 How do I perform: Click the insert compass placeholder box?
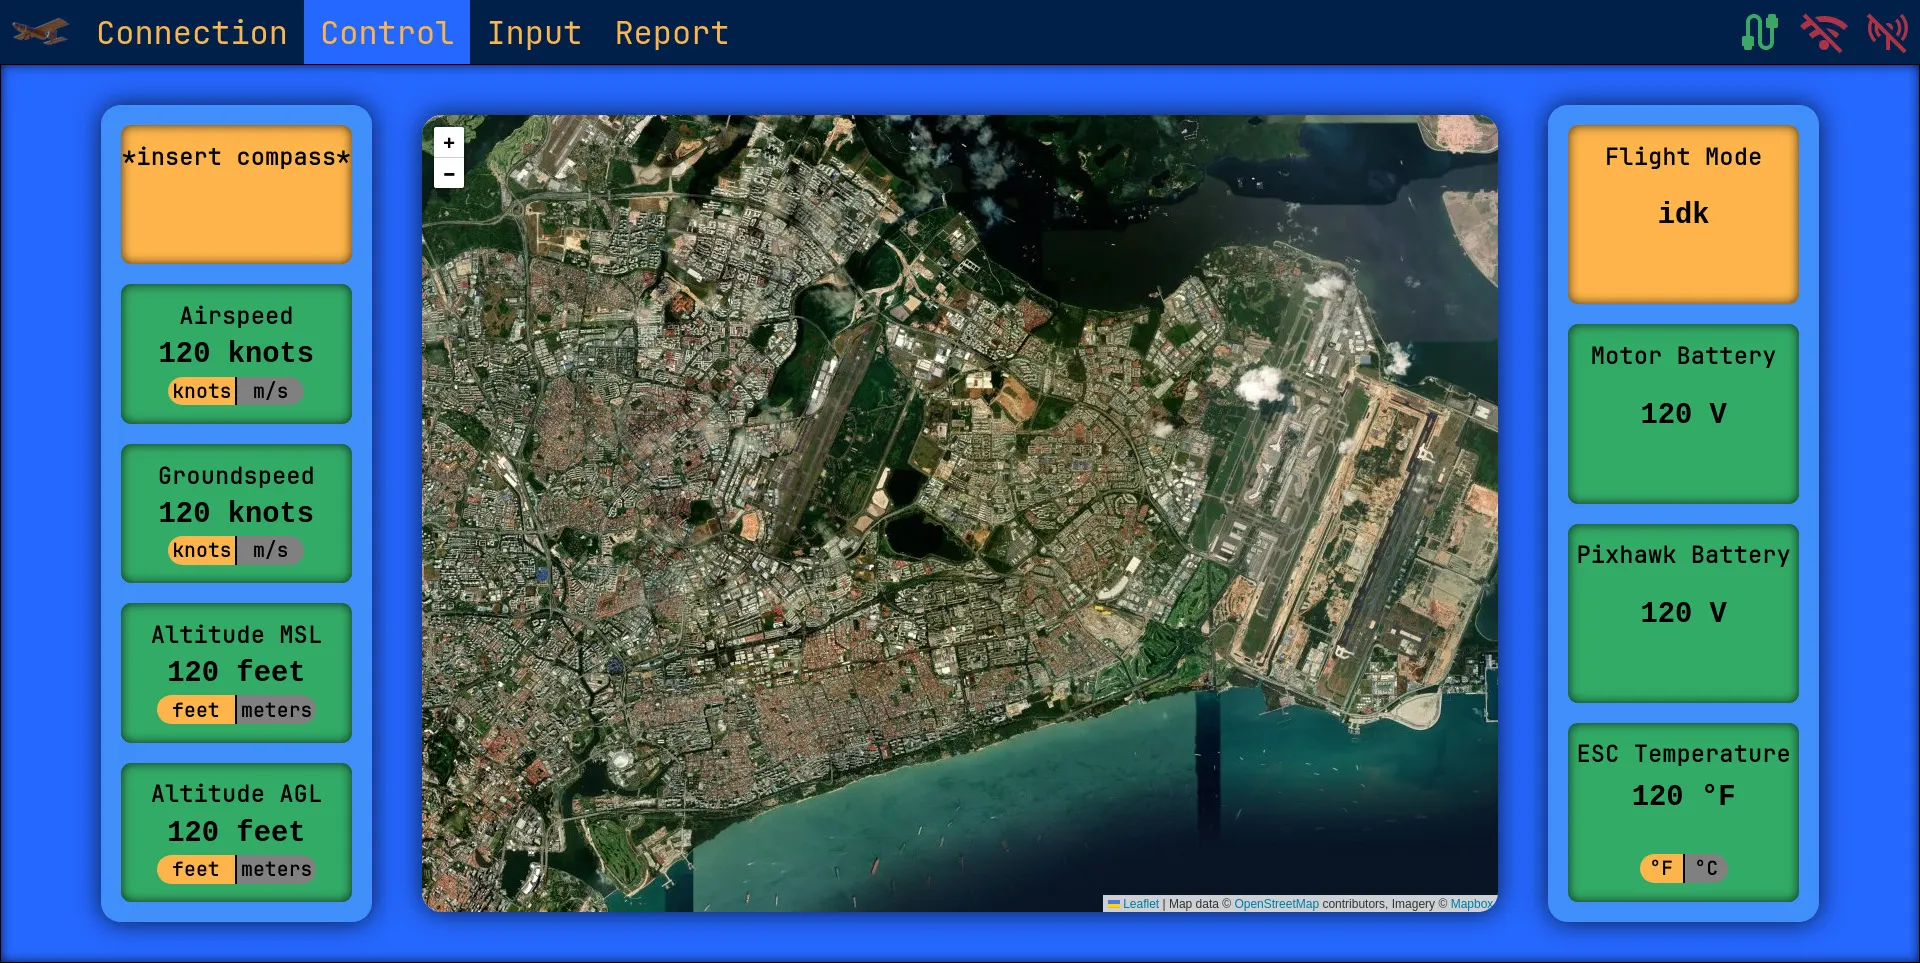click(x=236, y=194)
